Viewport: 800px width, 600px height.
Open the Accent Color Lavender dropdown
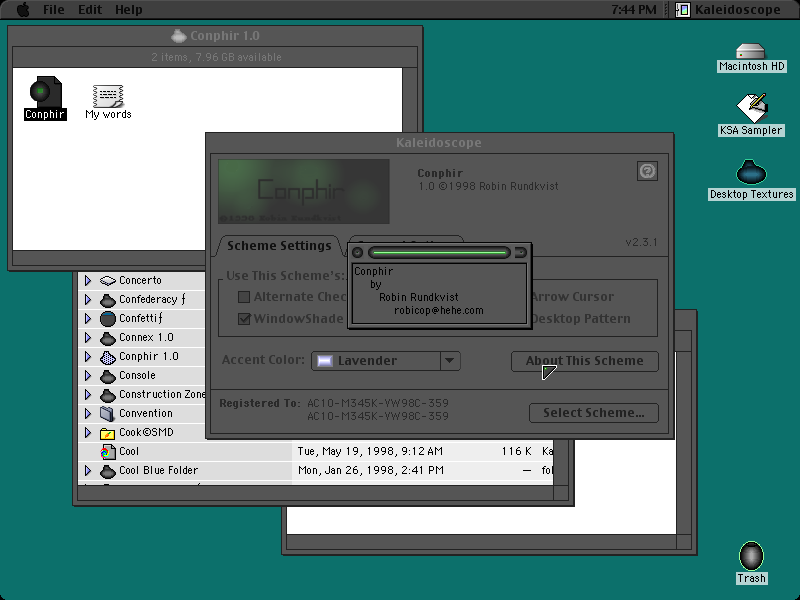coord(386,361)
